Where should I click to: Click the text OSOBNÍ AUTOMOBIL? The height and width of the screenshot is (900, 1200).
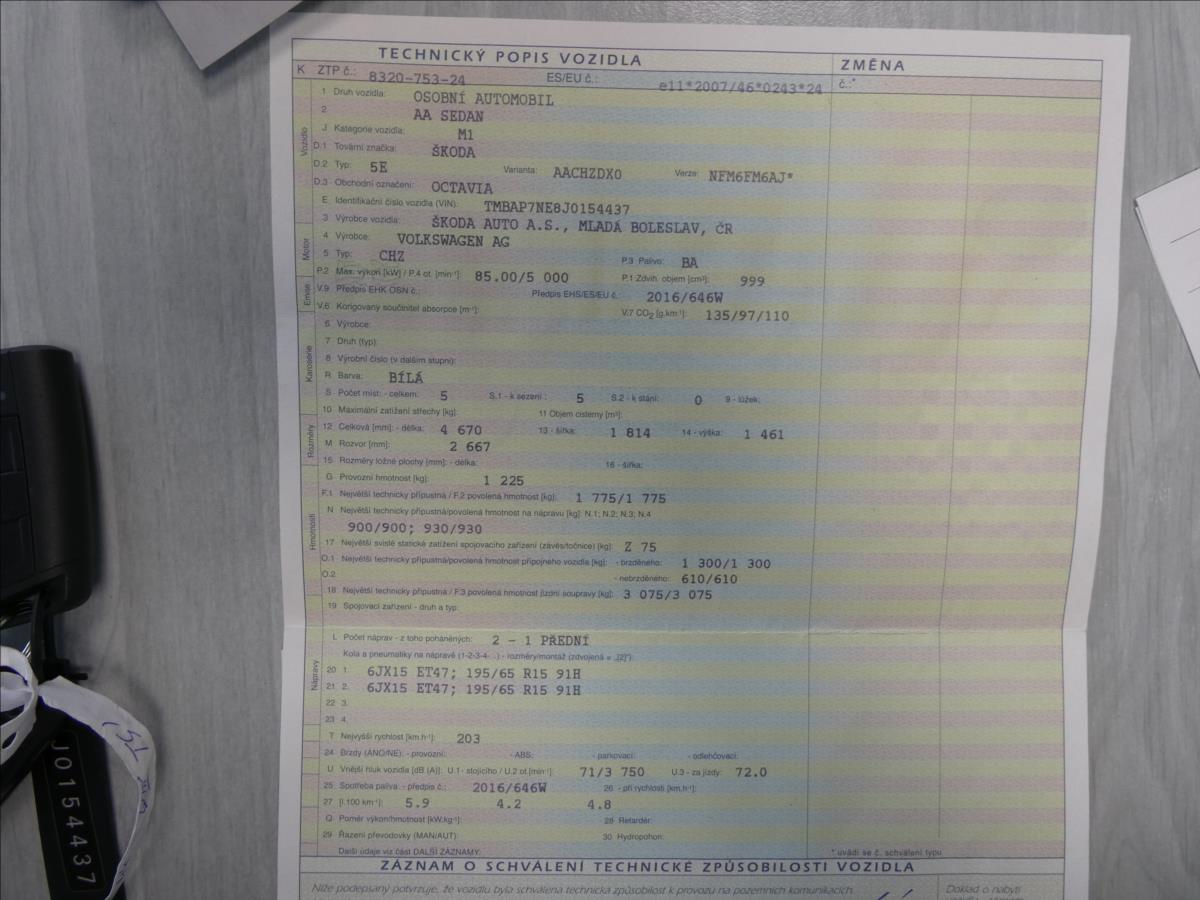point(483,100)
